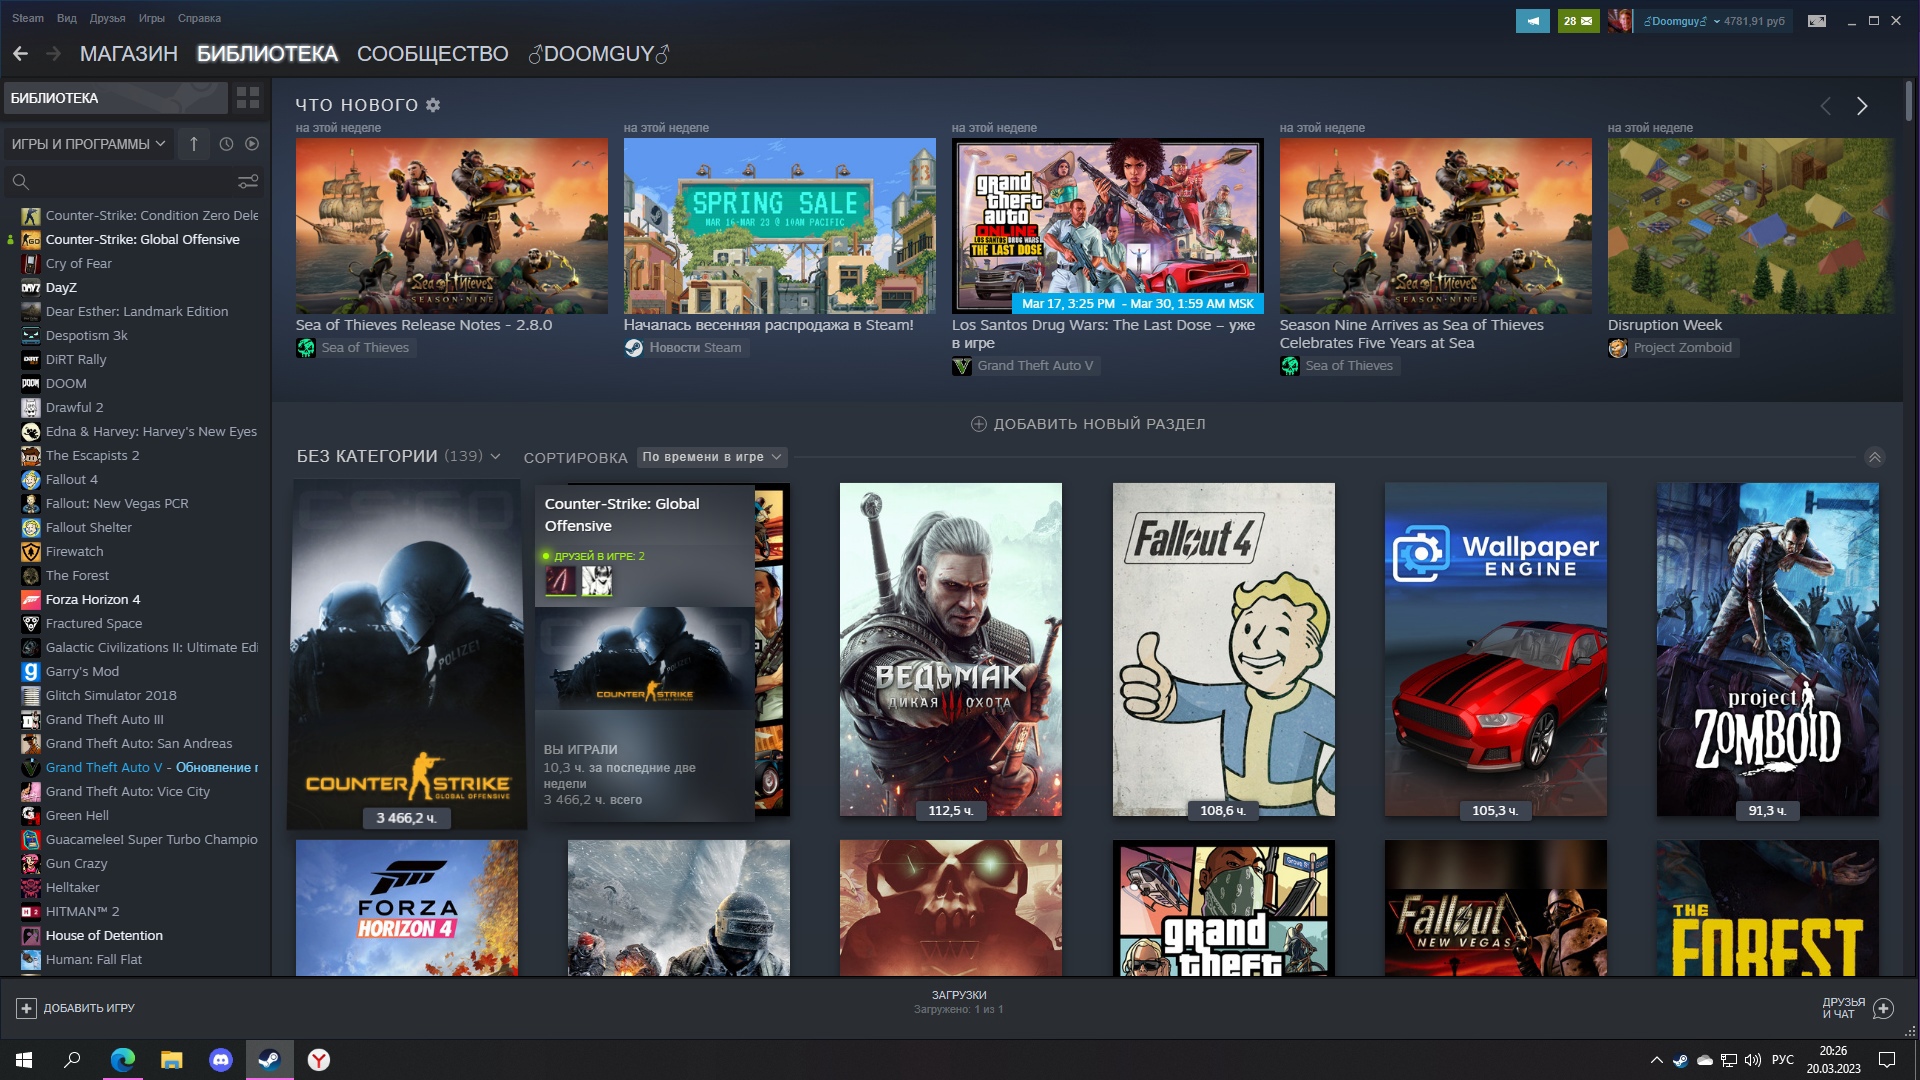Open the Steam menu
This screenshot has height=1080, width=1920.
tap(28, 18)
